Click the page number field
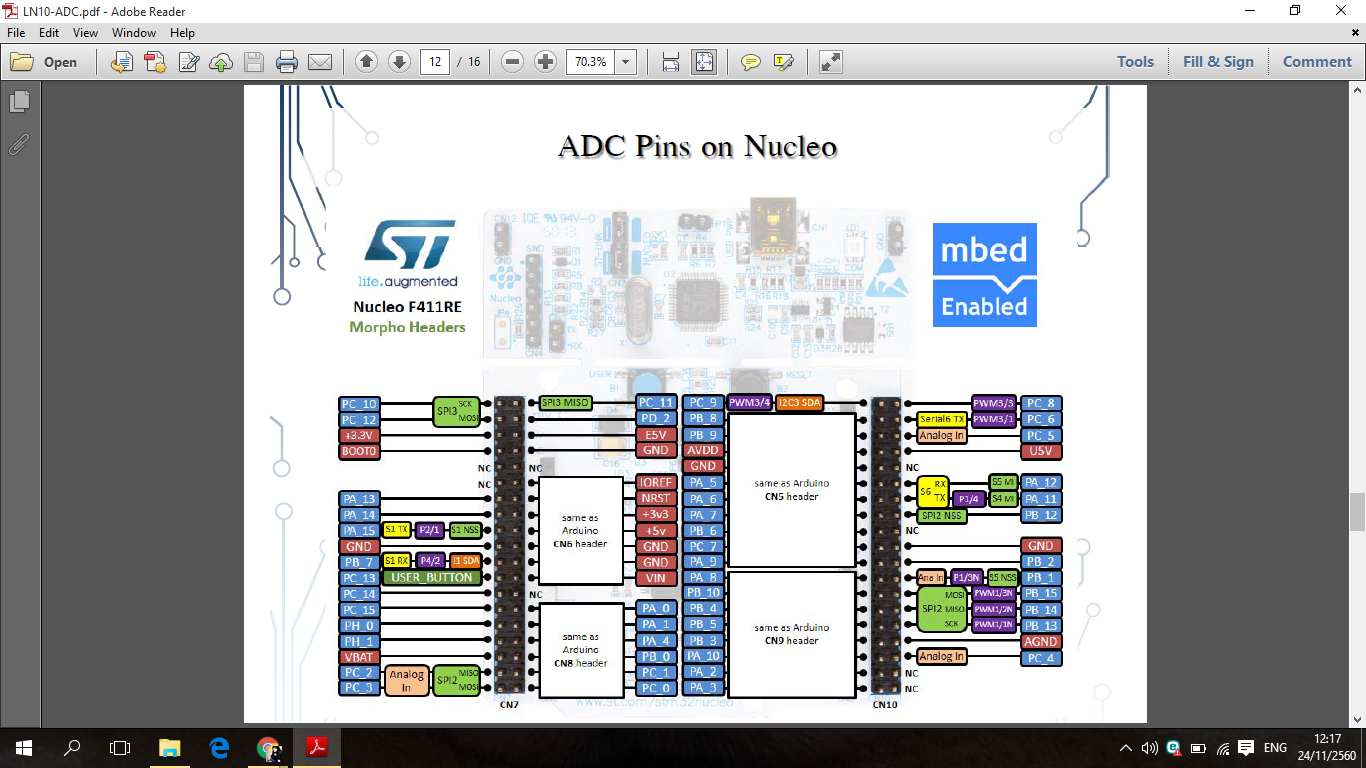1366x768 pixels. 435,62
